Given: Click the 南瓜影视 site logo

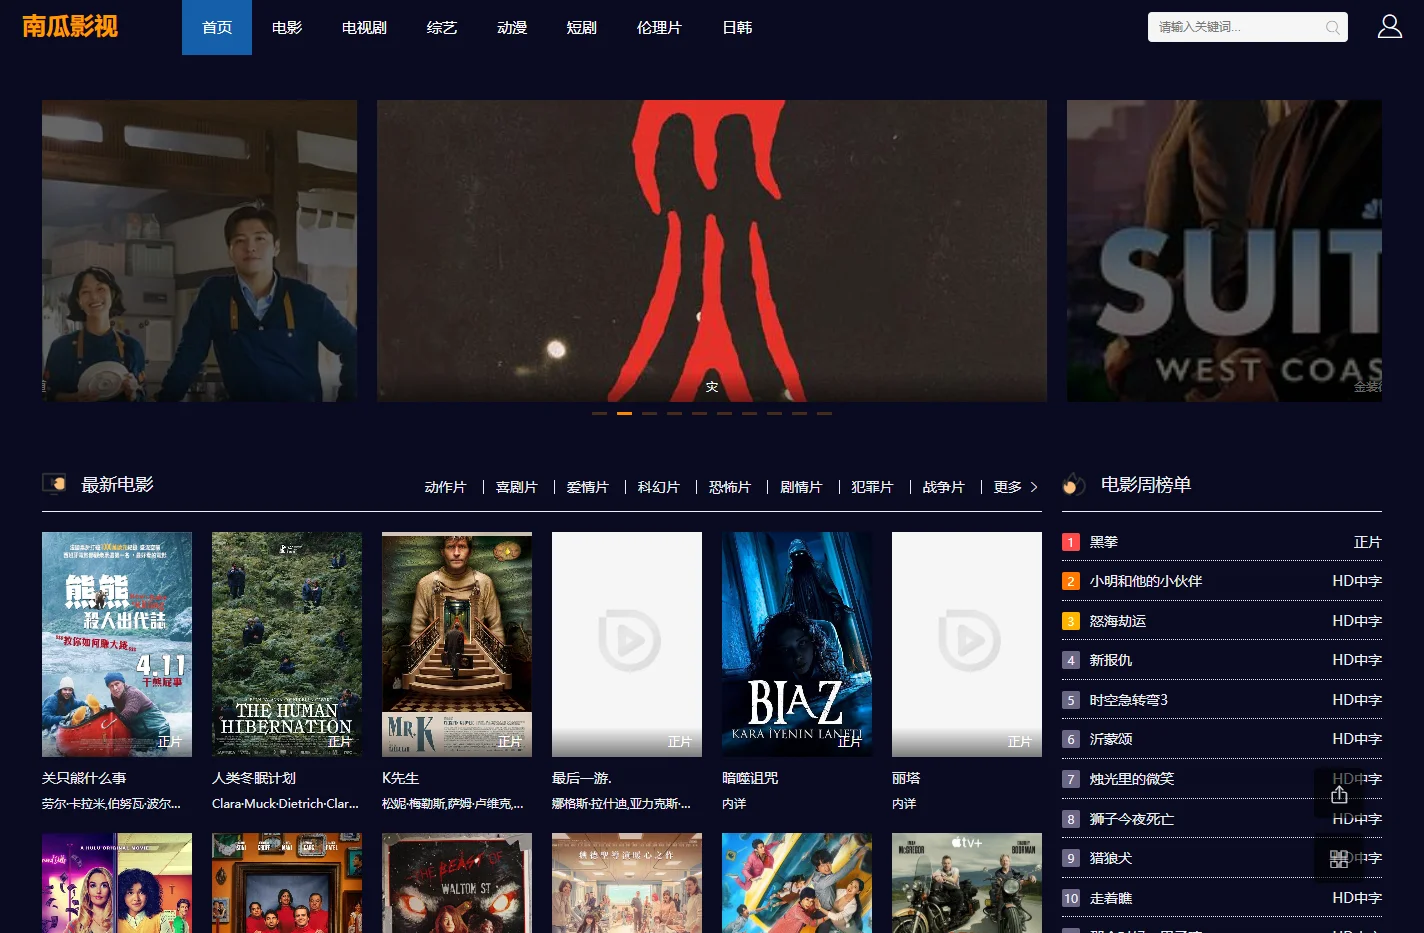Looking at the screenshot, I should click(x=70, y=26).
